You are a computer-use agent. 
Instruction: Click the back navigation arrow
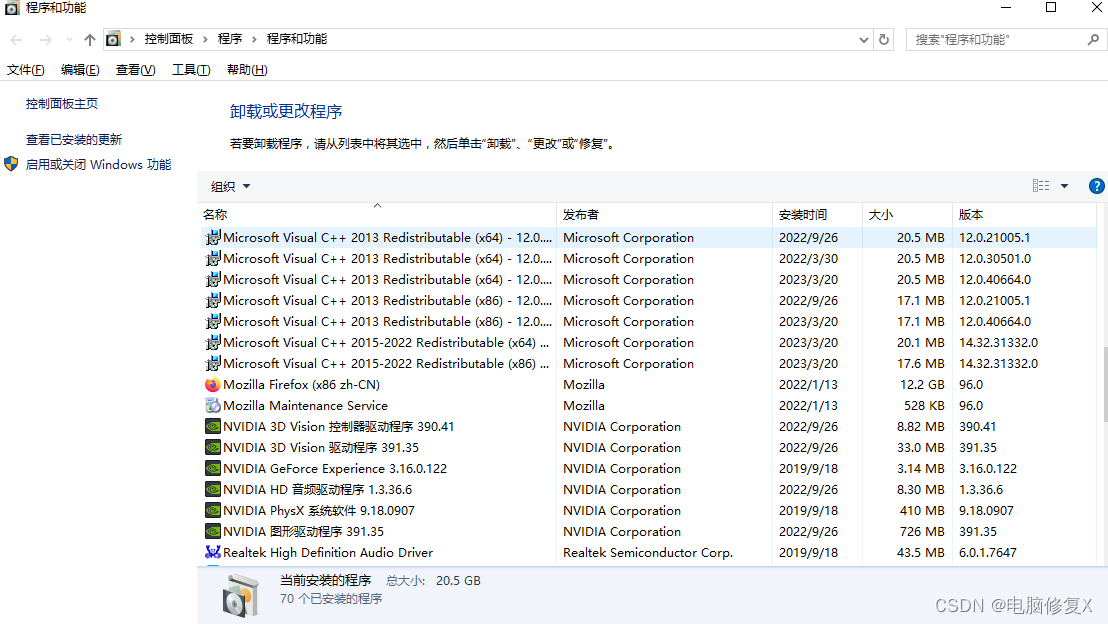tap(16, 40)
